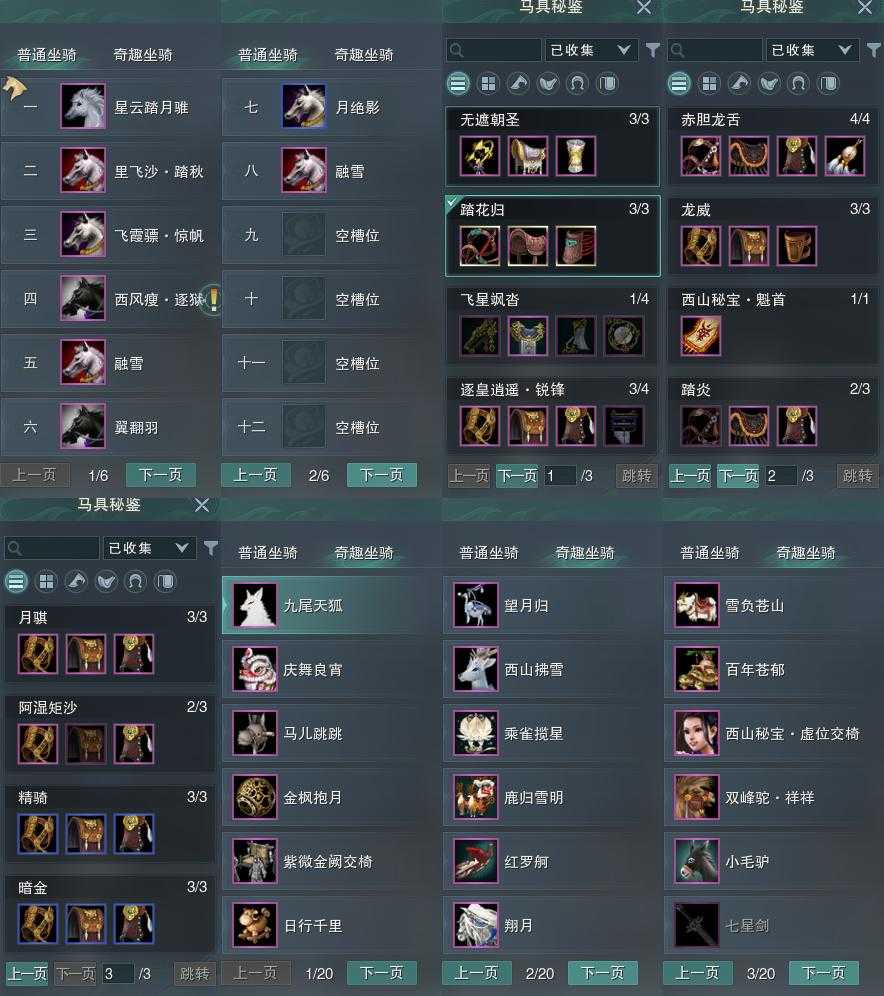Select the 百年苍郁 turtle mount icon
Viewport: 884px width, 996px height.
tap(697, 670)
